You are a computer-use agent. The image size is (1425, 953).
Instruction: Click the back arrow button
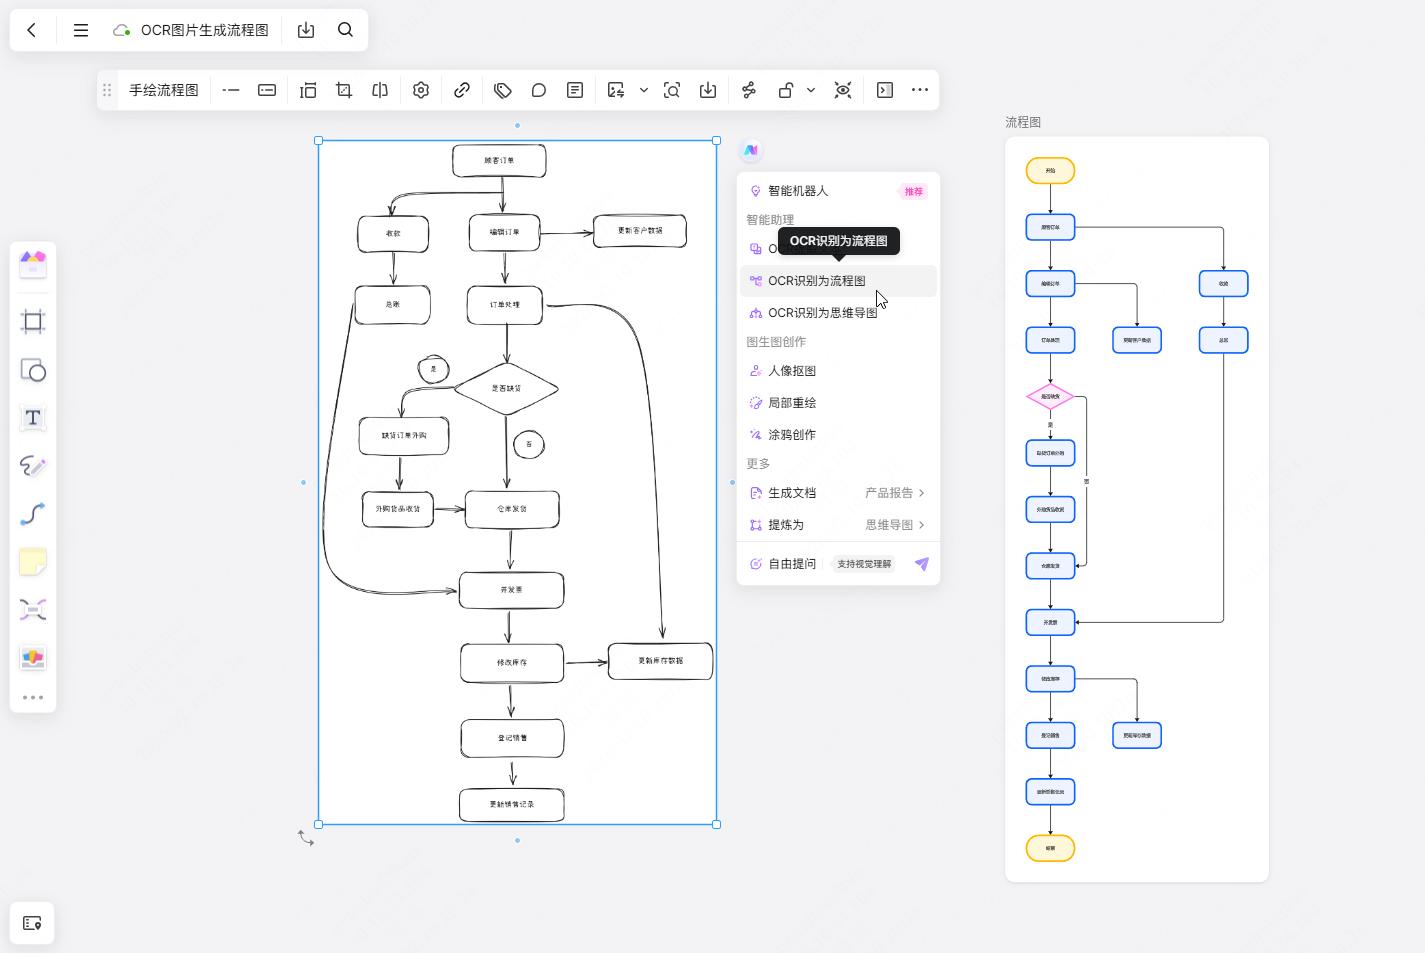click(32, 30)
